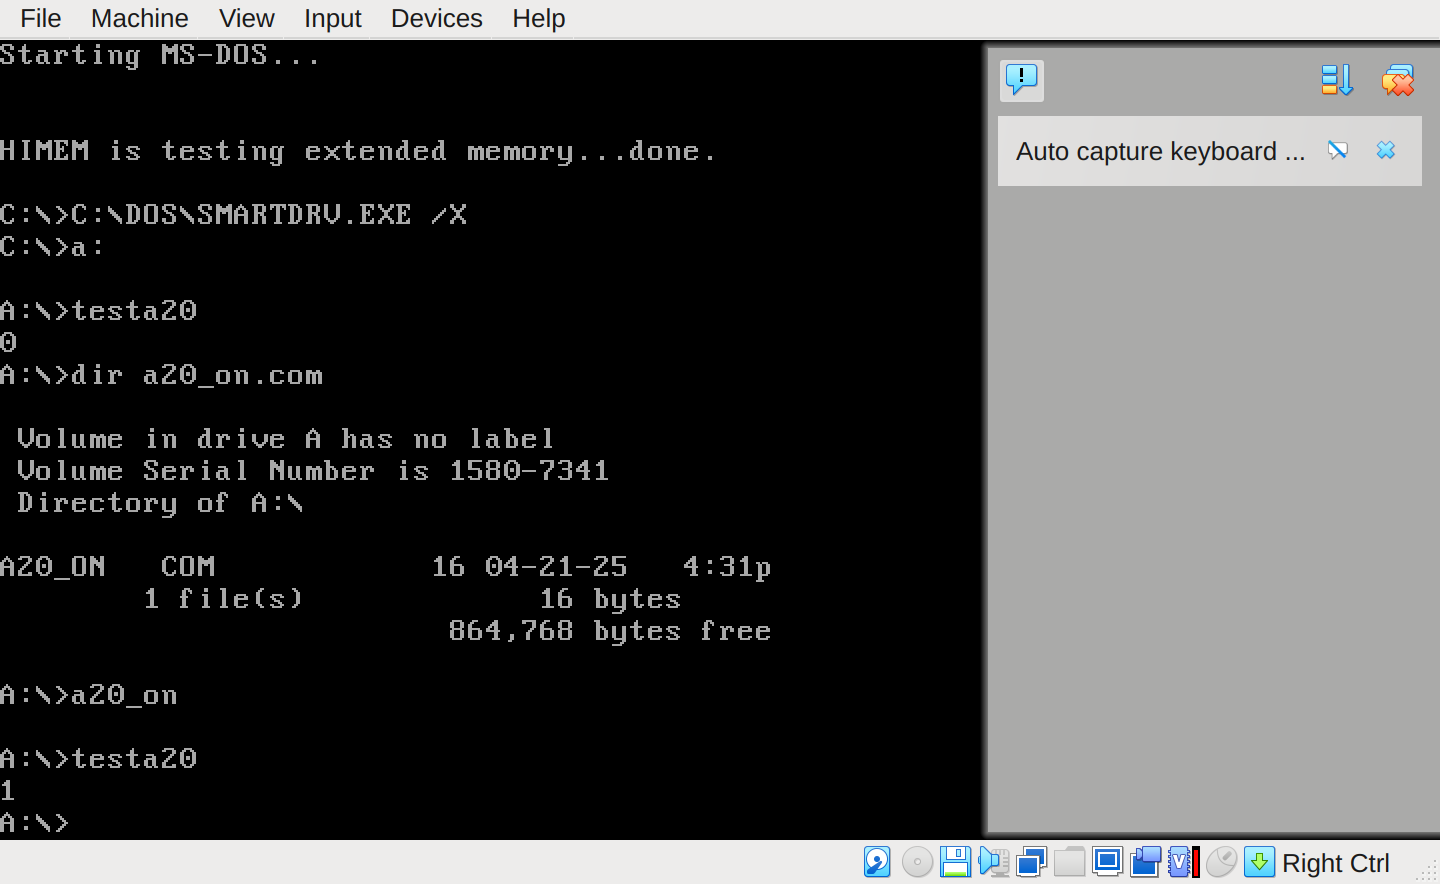Click the 'A:\>a20_on' command line
Viewport: 1440px width, 884px height.
[89, 695]
